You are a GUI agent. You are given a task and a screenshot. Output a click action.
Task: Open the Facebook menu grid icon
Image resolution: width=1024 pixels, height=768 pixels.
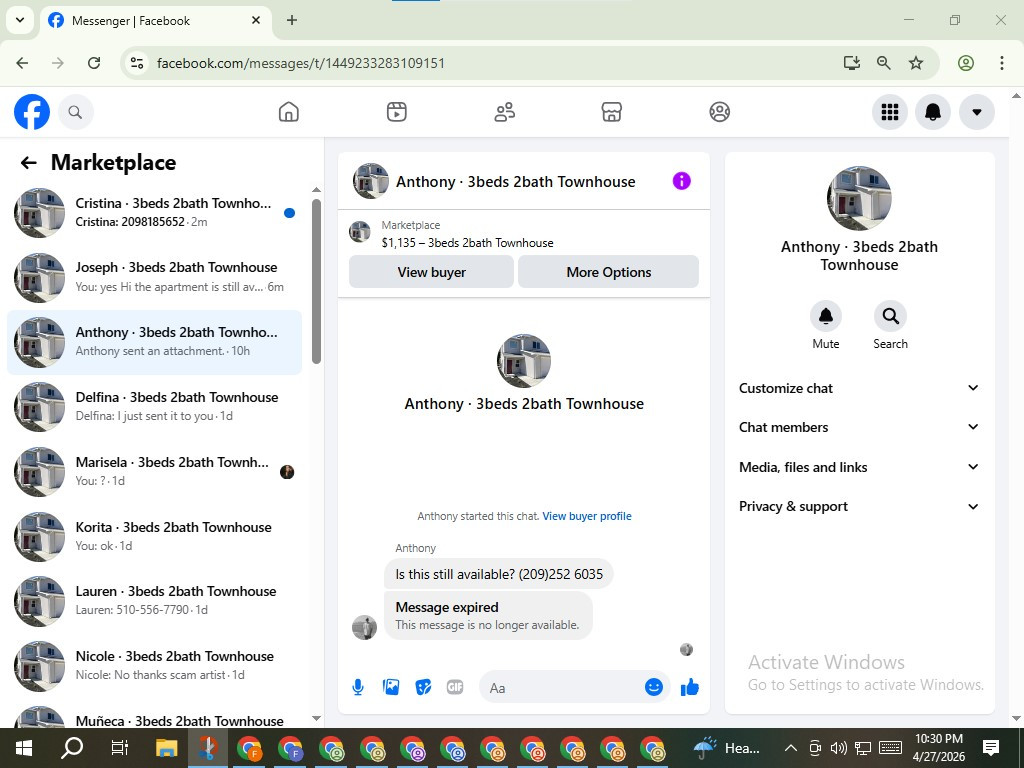click(889, 112)
